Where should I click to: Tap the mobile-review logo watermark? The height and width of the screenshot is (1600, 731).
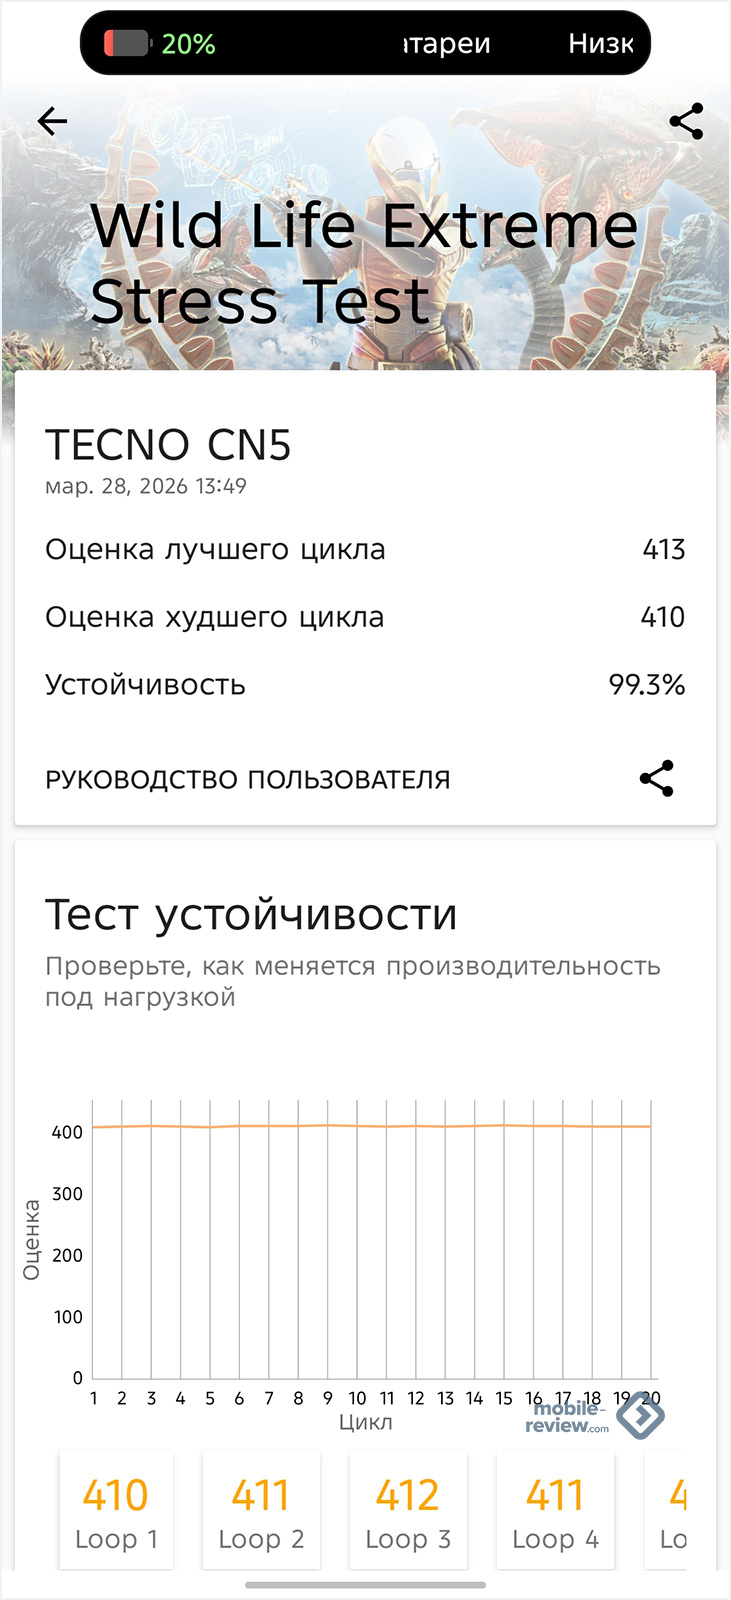(593, 1417)
